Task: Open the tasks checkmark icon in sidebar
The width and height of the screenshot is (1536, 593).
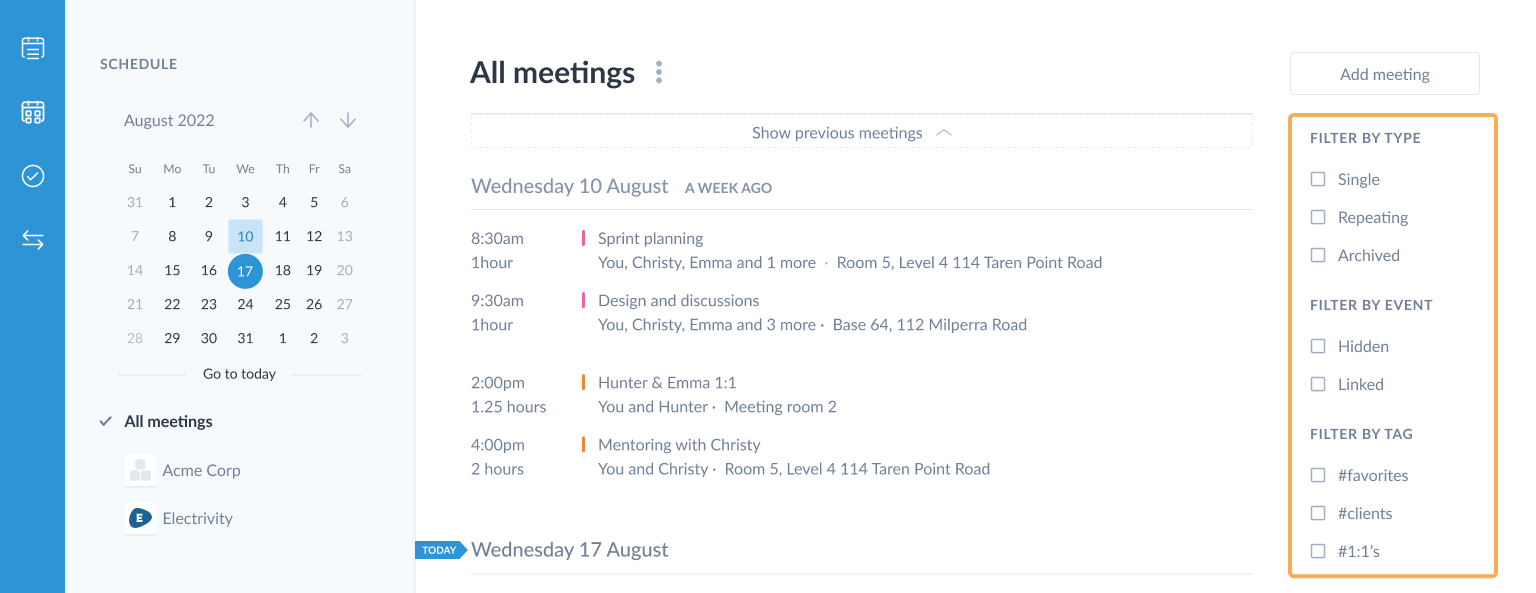Action: point(33,176)
